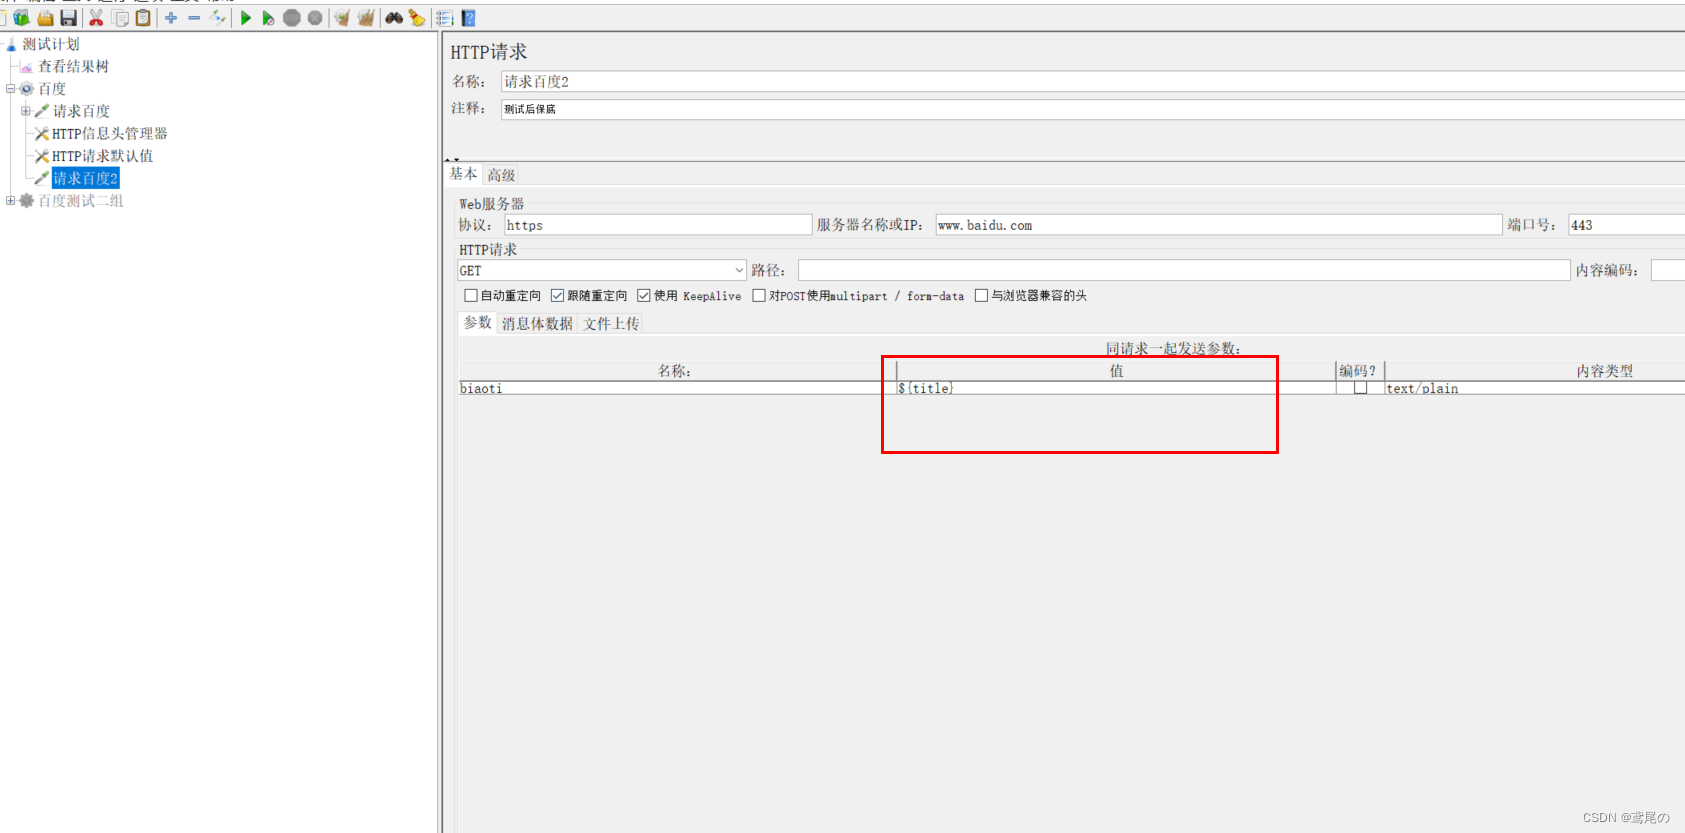Click the Shutdown test icon
Image resolution: width=1685 pixels, height=833 pixels.
(x=315, y=18)
